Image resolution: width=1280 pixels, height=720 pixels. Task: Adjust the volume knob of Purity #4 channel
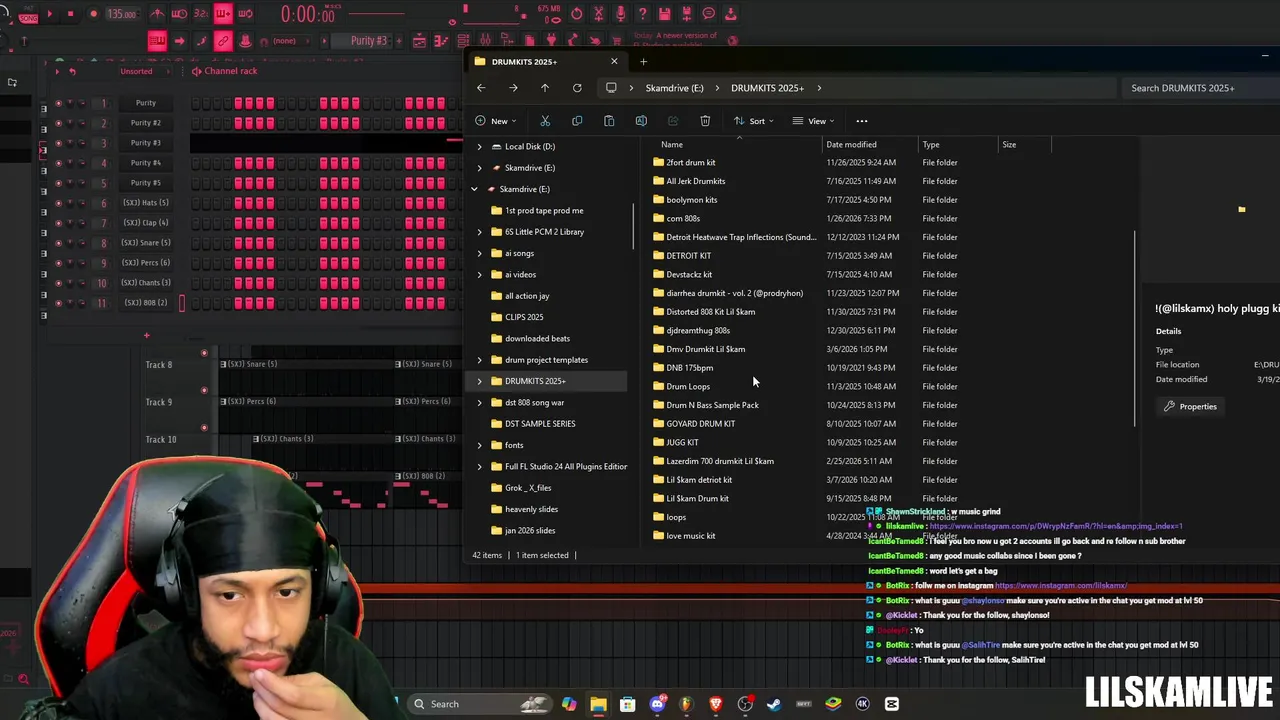point(83,163)
